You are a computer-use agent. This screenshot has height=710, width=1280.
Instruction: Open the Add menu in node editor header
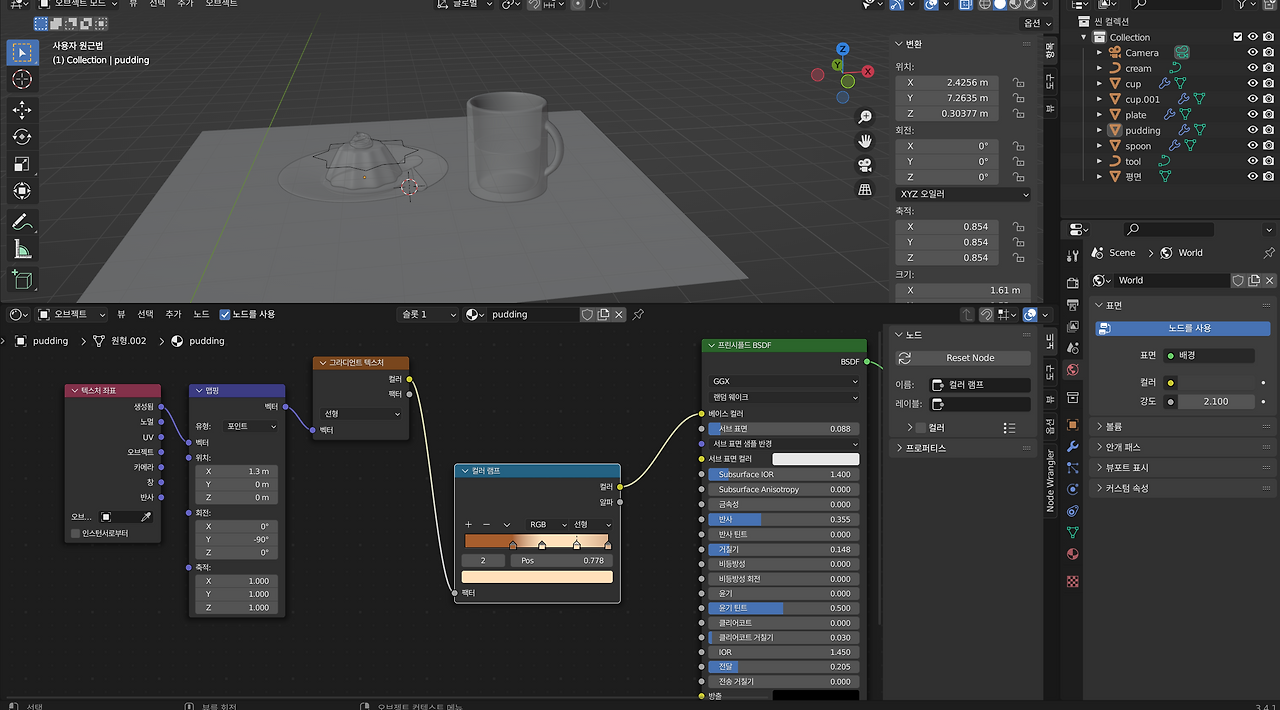(x=173, y=314)
